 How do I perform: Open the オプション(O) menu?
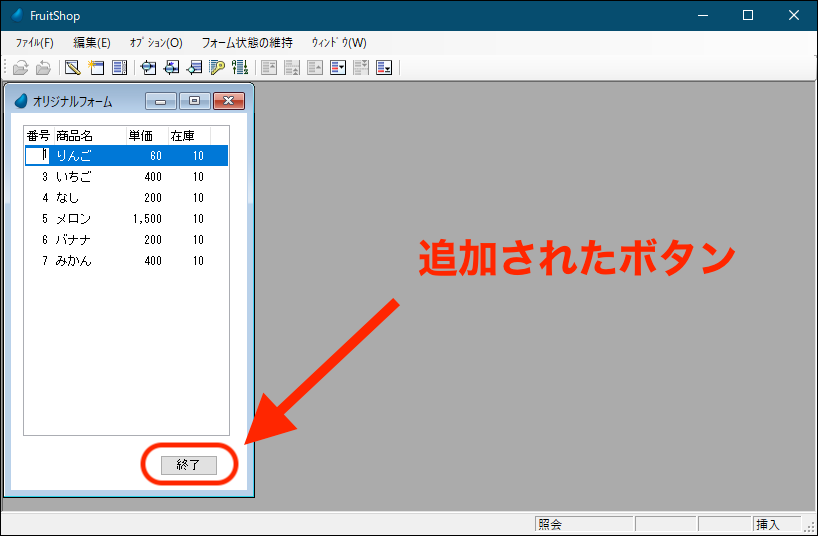point(156,43)
